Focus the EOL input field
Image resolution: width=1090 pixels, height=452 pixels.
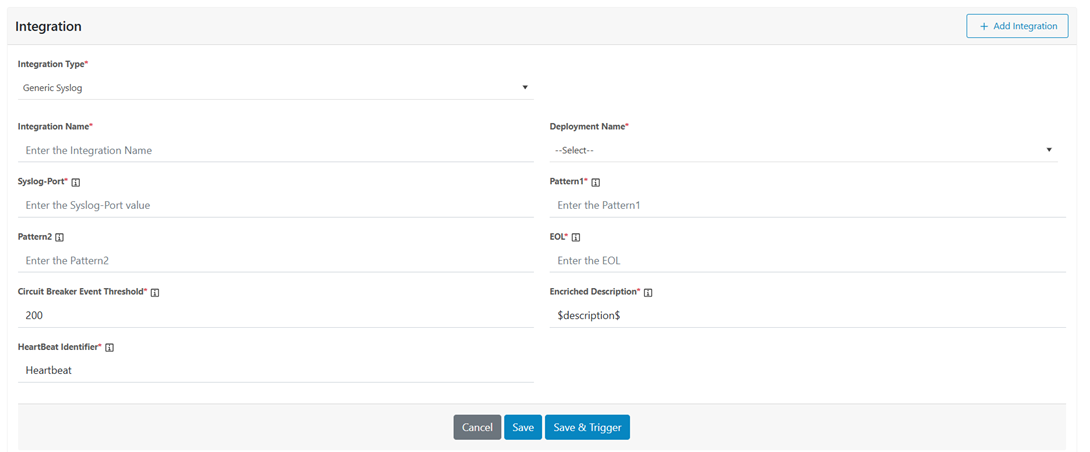point(807,260)
